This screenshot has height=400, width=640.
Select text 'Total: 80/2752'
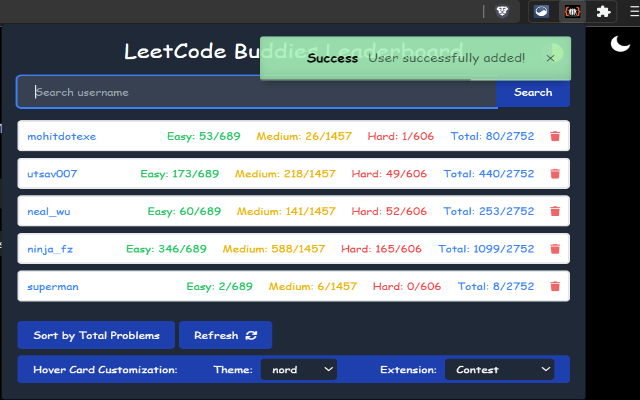(x=492, y=136)
